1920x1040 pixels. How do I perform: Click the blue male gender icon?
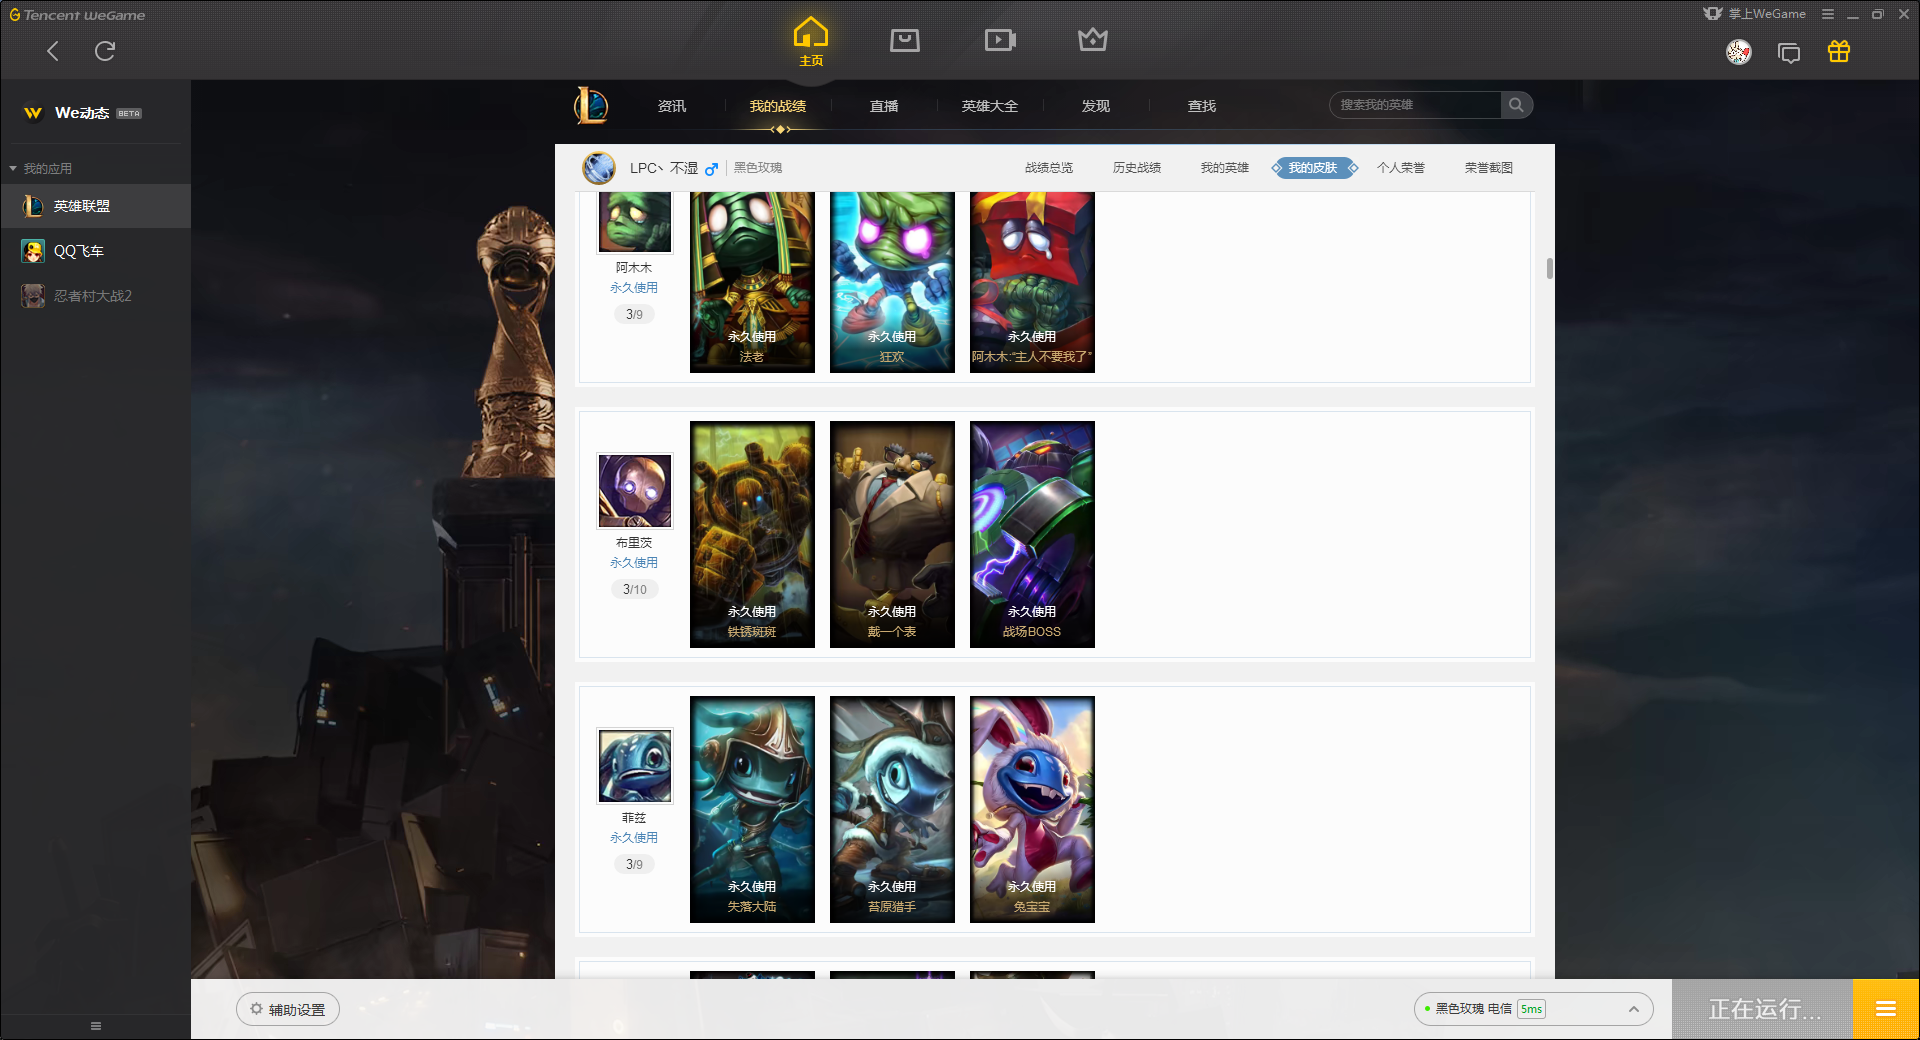pyautogui.click(x=711, y=169)
